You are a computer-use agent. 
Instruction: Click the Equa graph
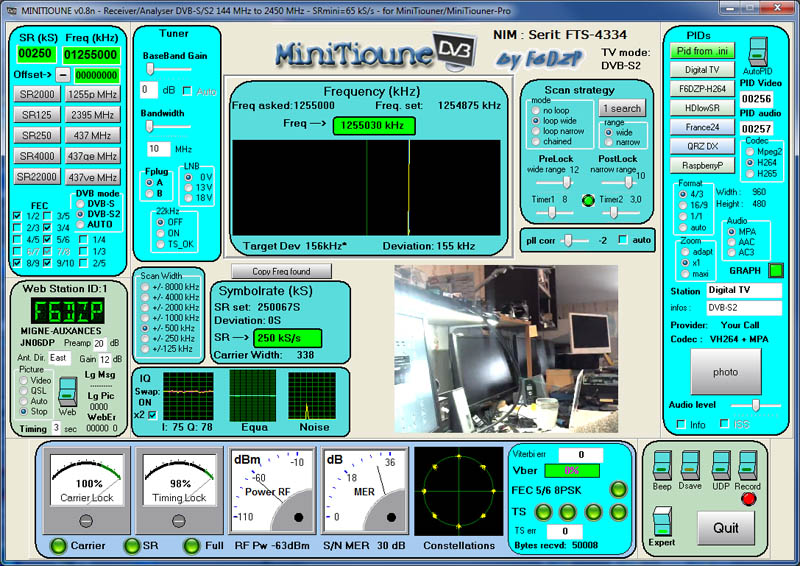click(253, 396)
